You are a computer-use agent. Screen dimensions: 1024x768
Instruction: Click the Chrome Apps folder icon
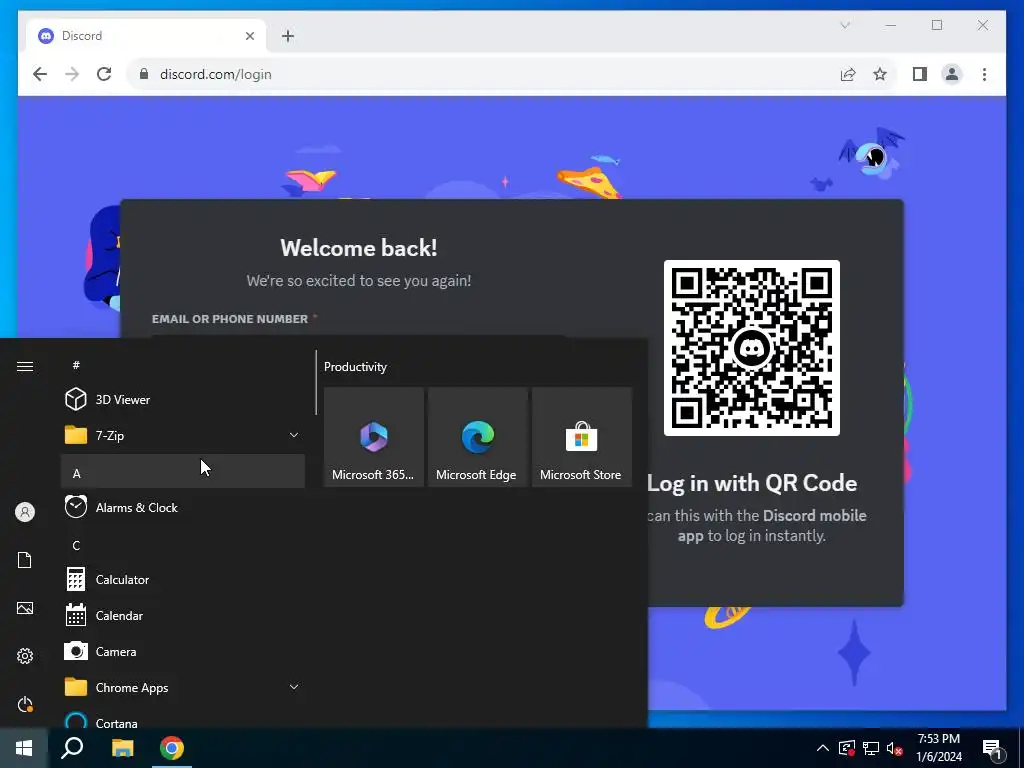pyautogui.click(x=76, y=687)
